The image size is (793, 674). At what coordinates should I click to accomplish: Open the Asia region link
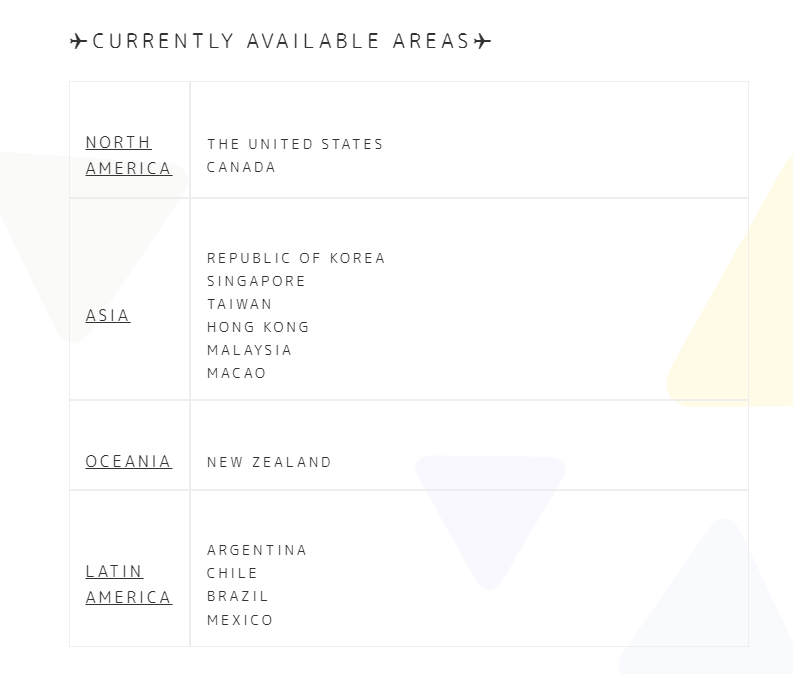pos(108,315)
